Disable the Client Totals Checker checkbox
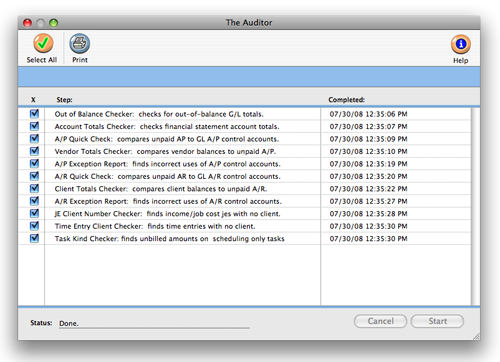Screen dimensions: 500x362 click(x=34, y=188)
